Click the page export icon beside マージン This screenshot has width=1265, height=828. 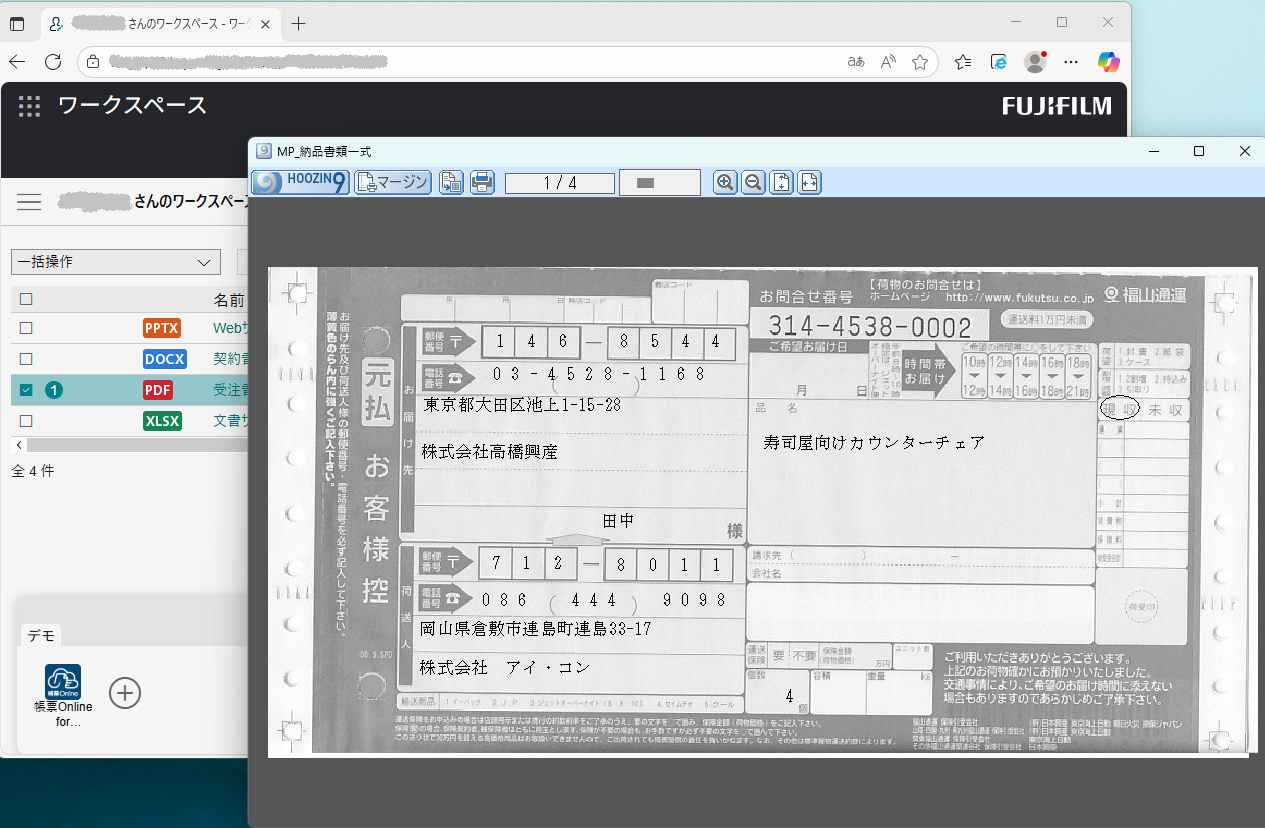[x=451, y=182]
